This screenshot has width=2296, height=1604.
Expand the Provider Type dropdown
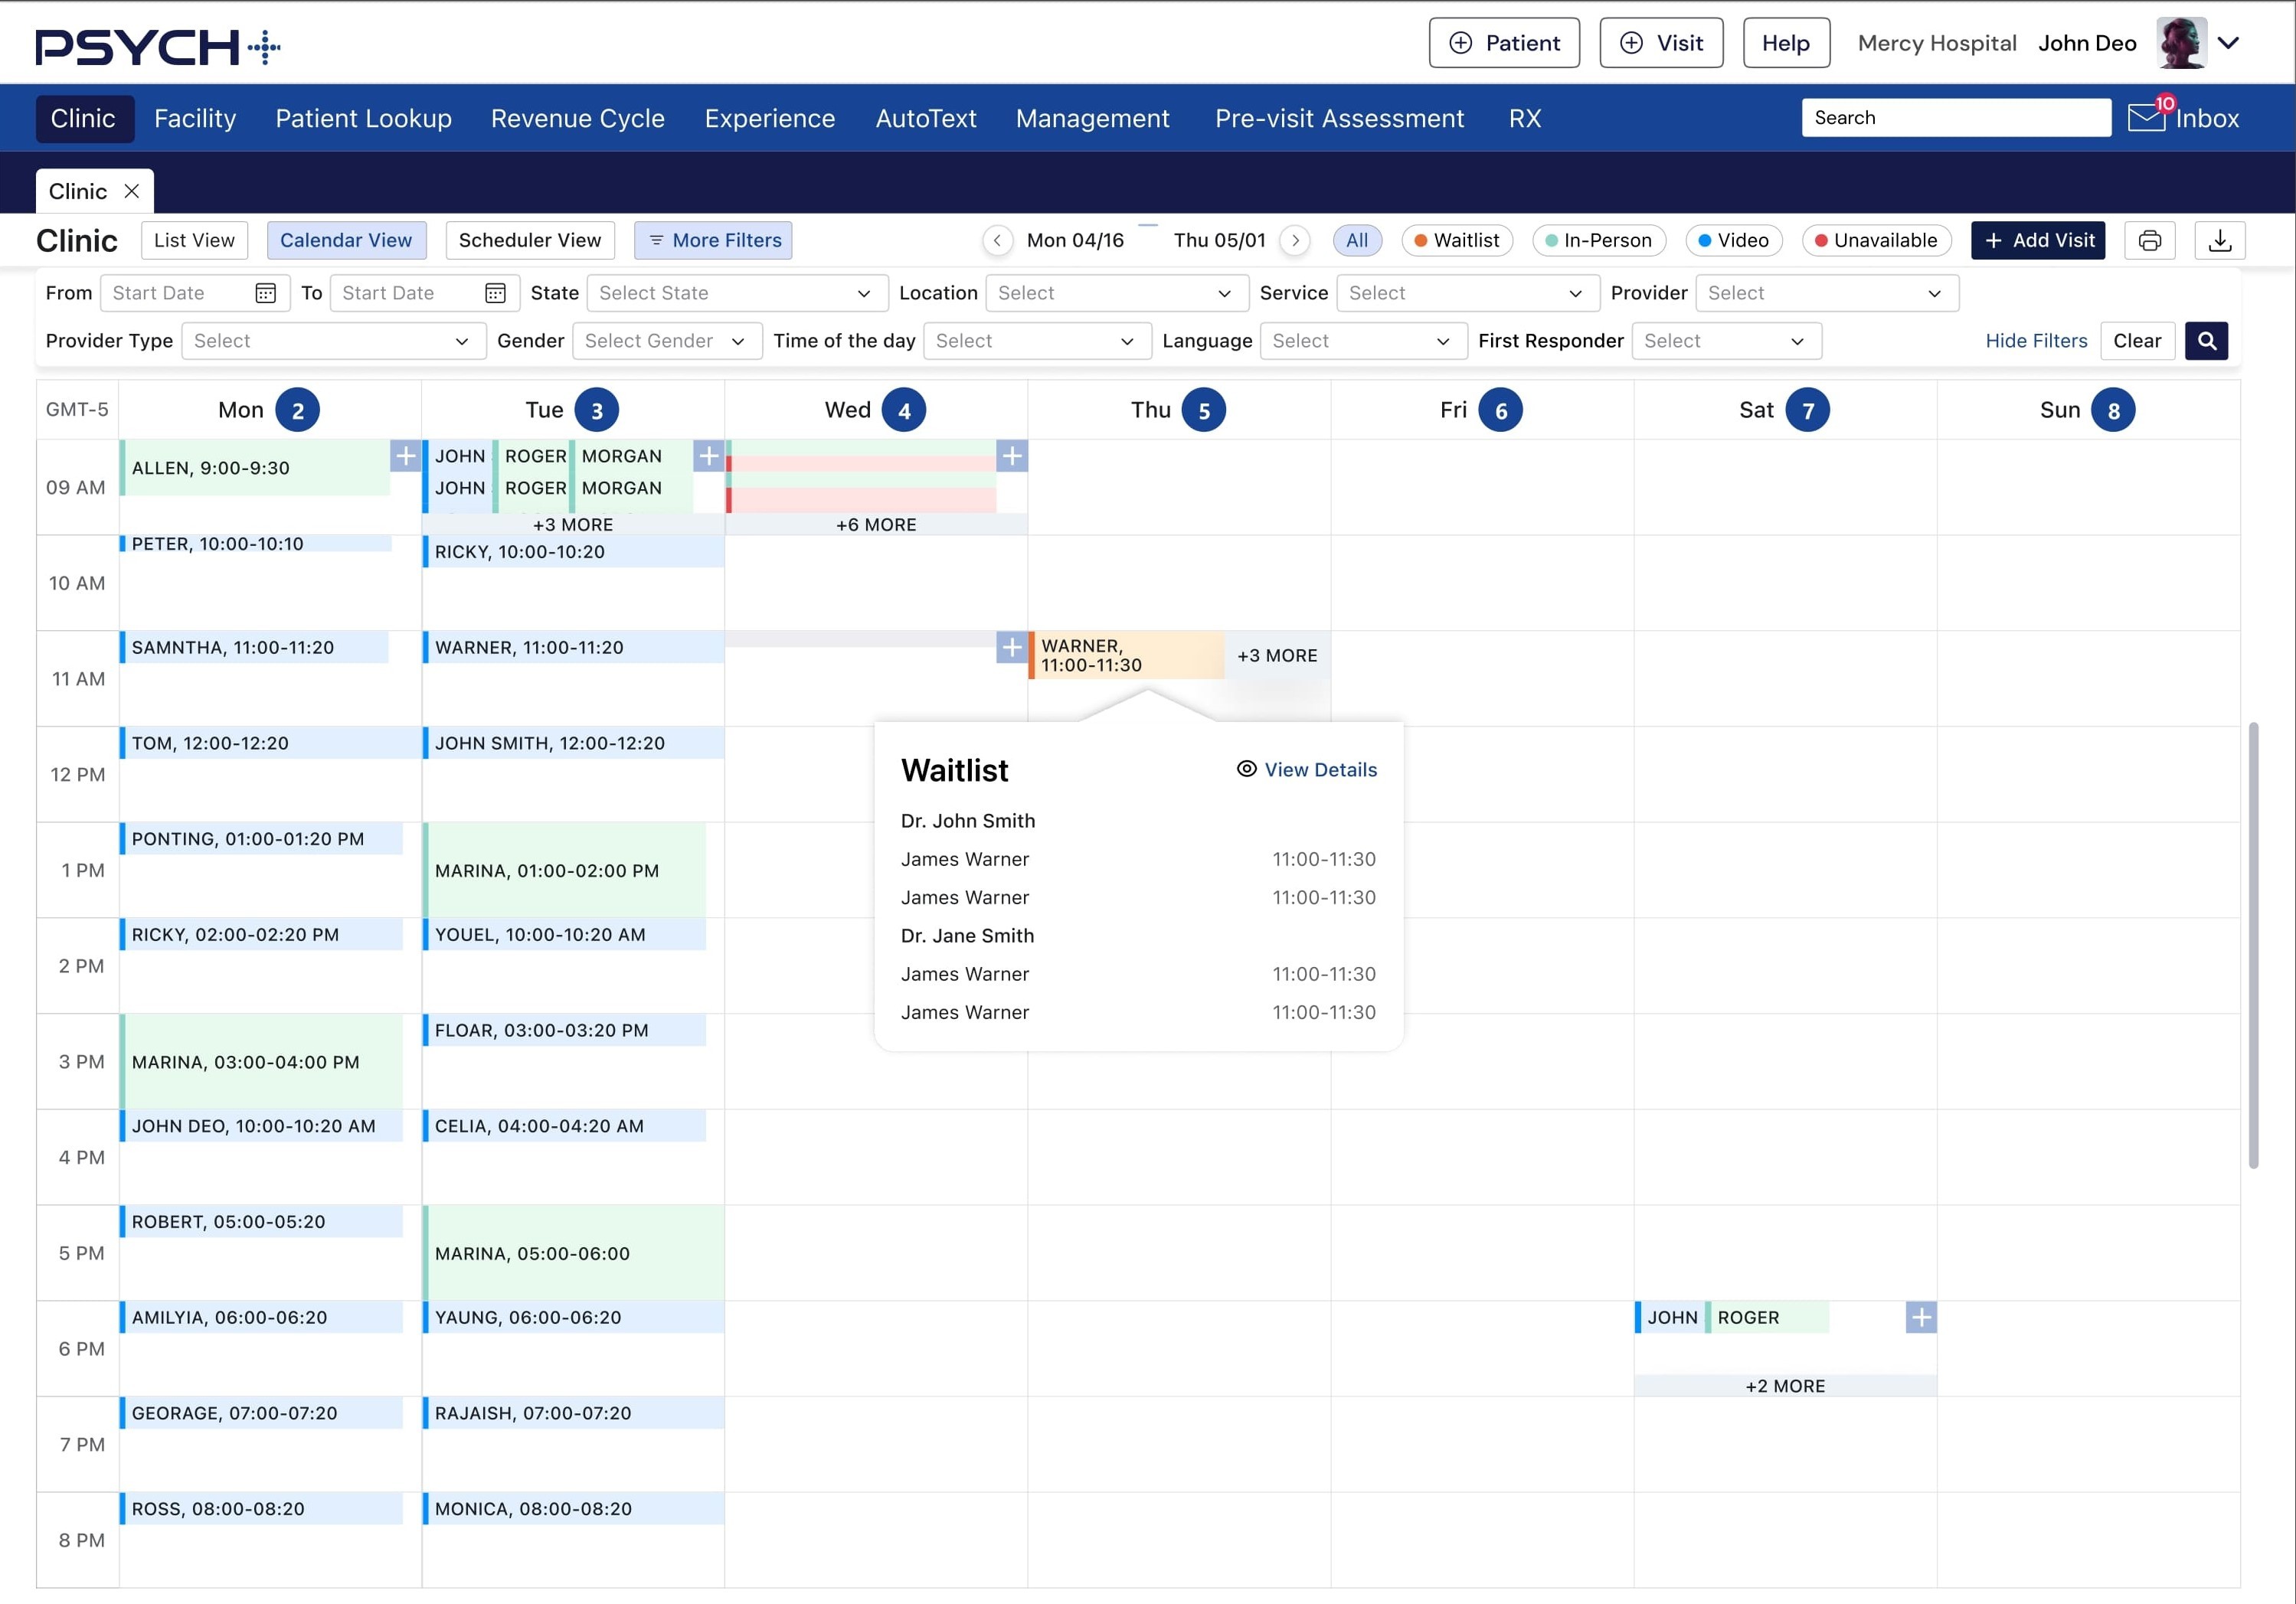click(x=333, y=341)
